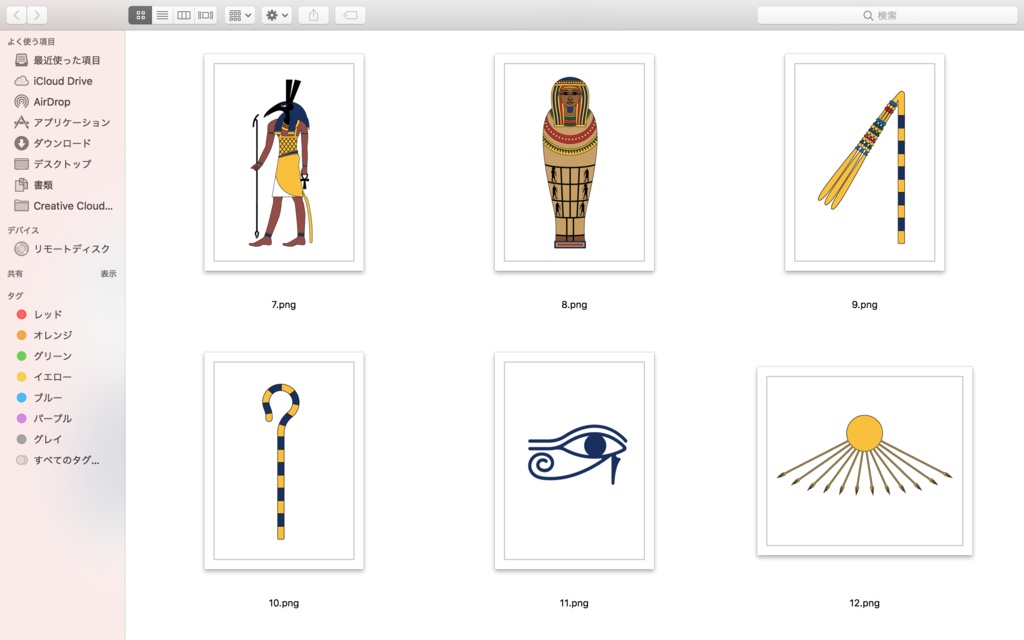Switch to list view
1024x640 pixels.
162,15
